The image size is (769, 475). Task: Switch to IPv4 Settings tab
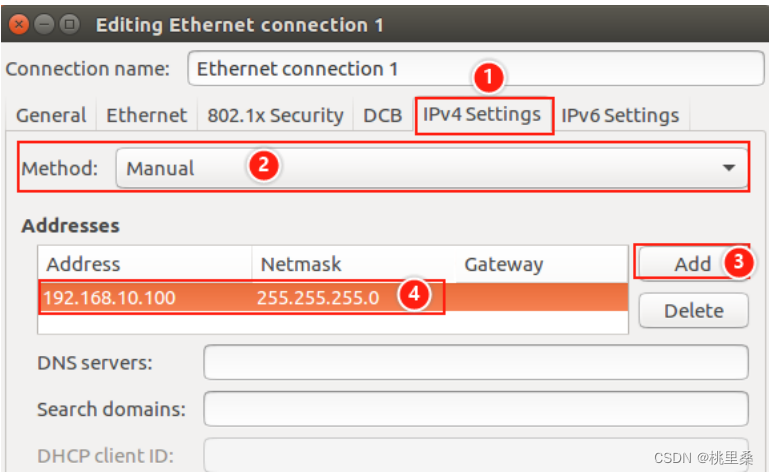[482, 115]
